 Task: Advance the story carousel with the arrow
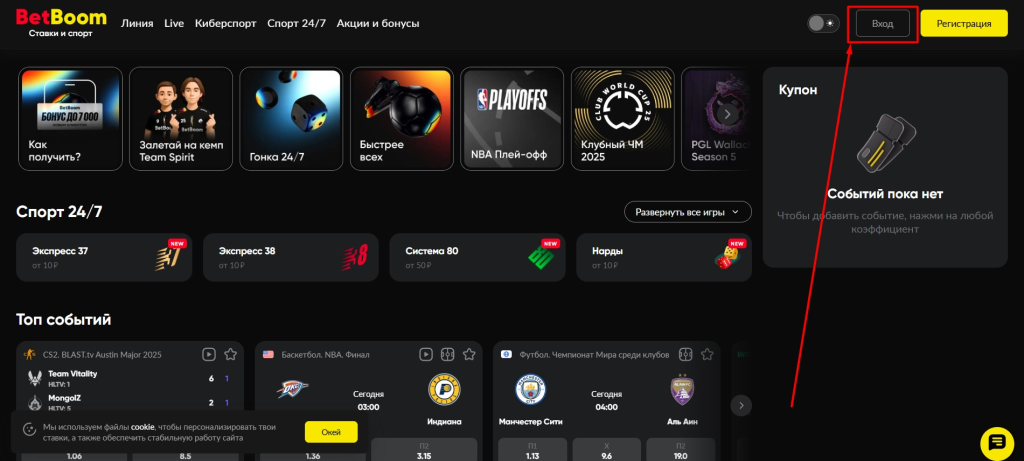click(x=726, y=114)
